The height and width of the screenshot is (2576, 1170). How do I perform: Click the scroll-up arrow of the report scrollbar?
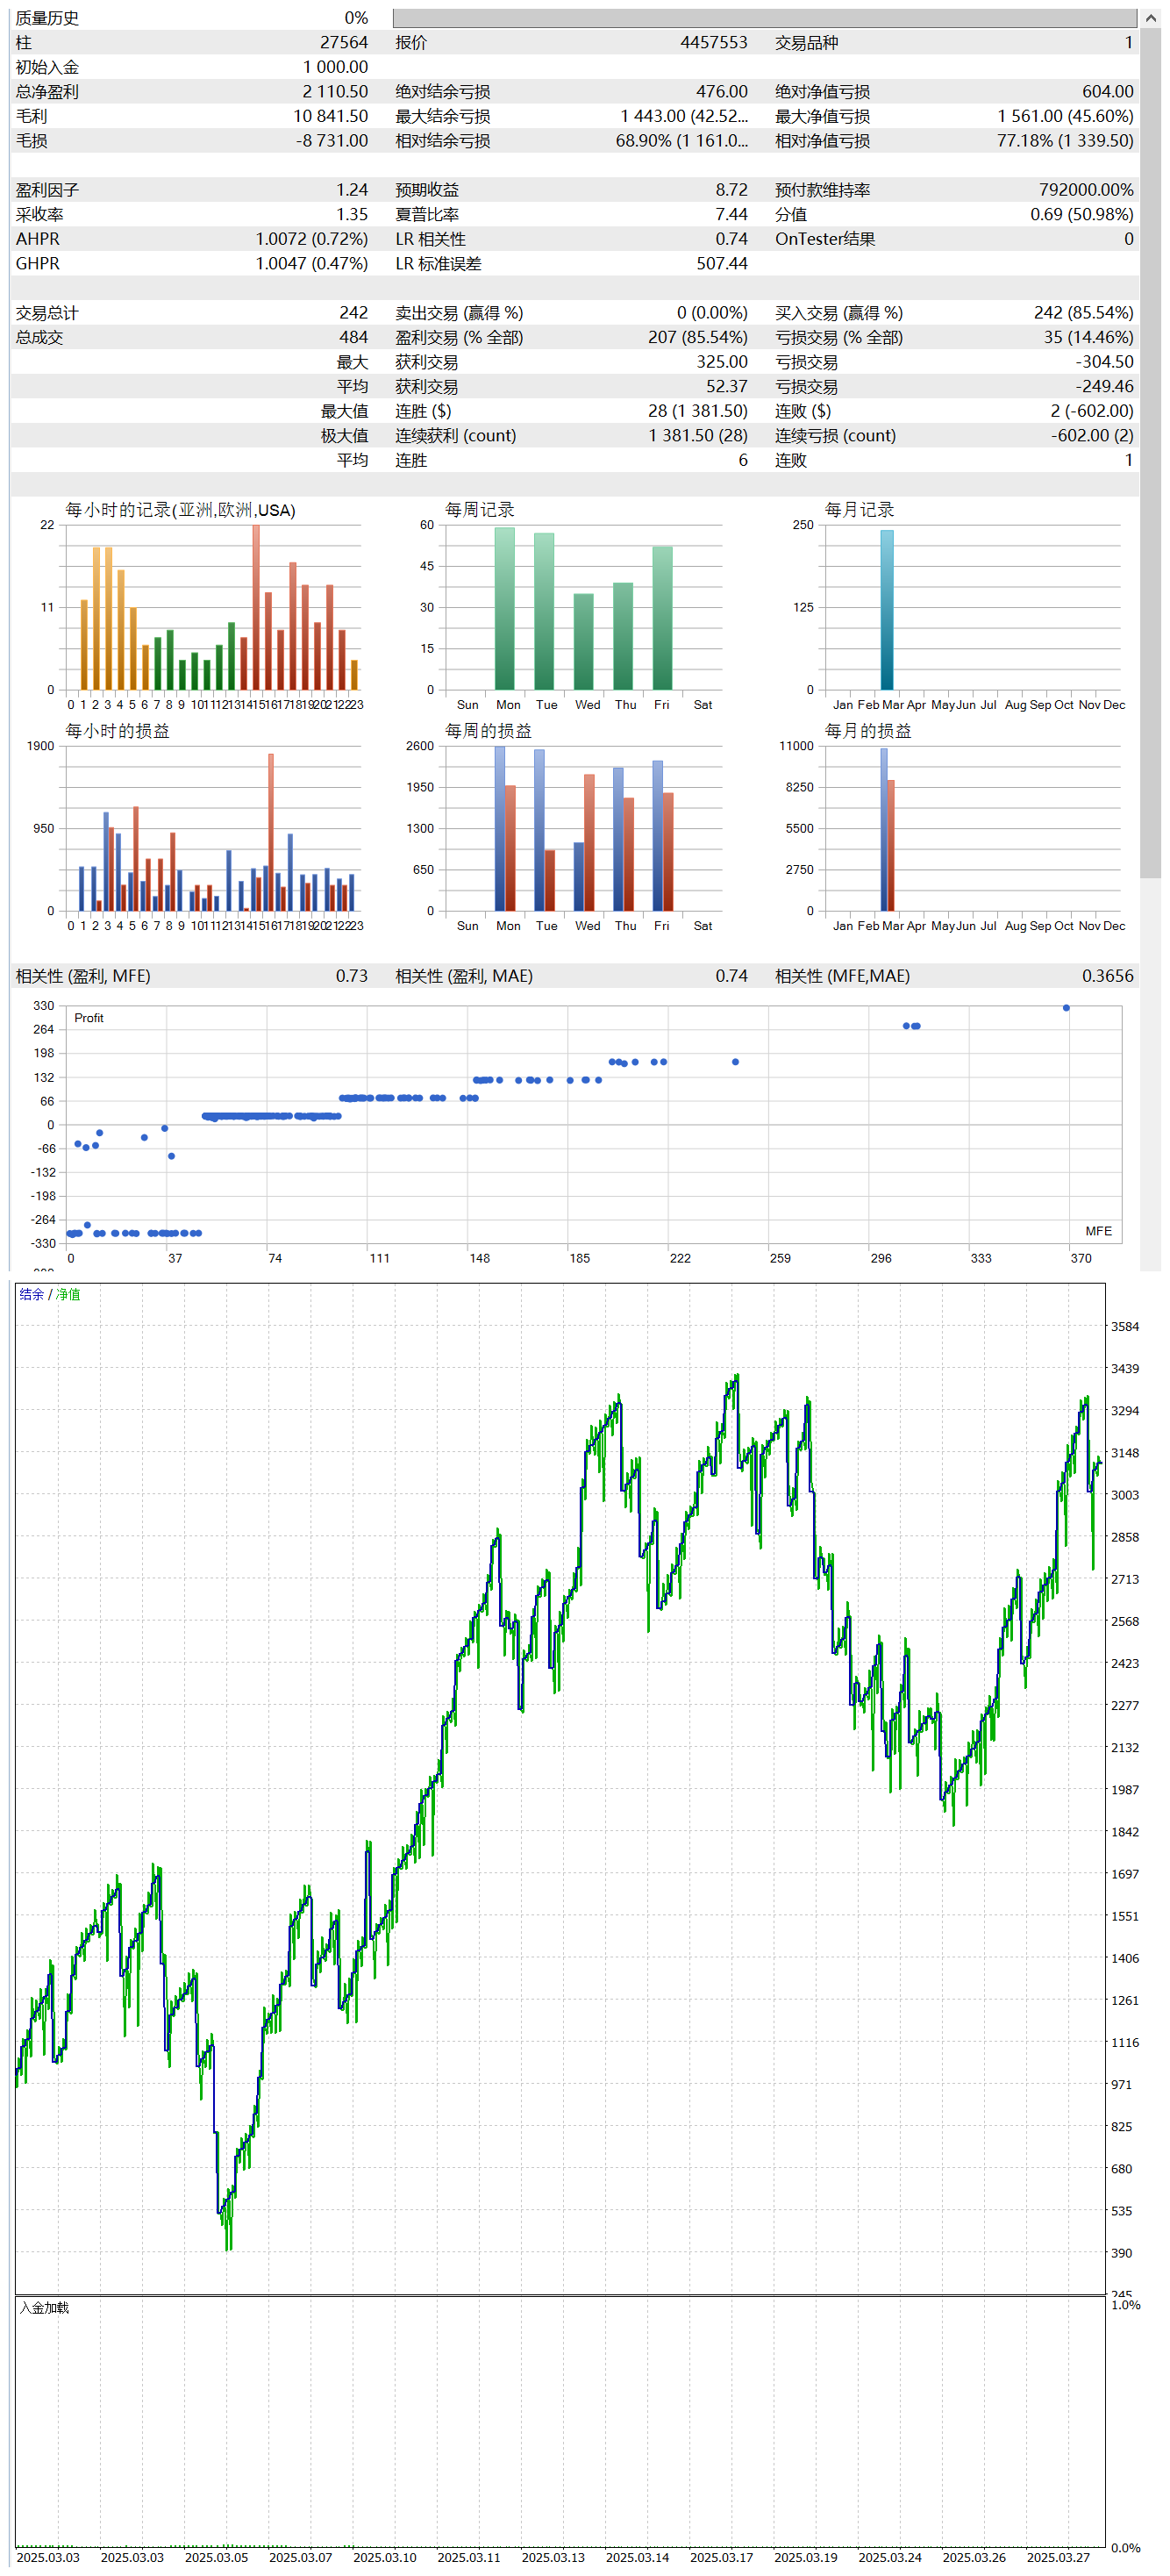tap(1150, 18)
